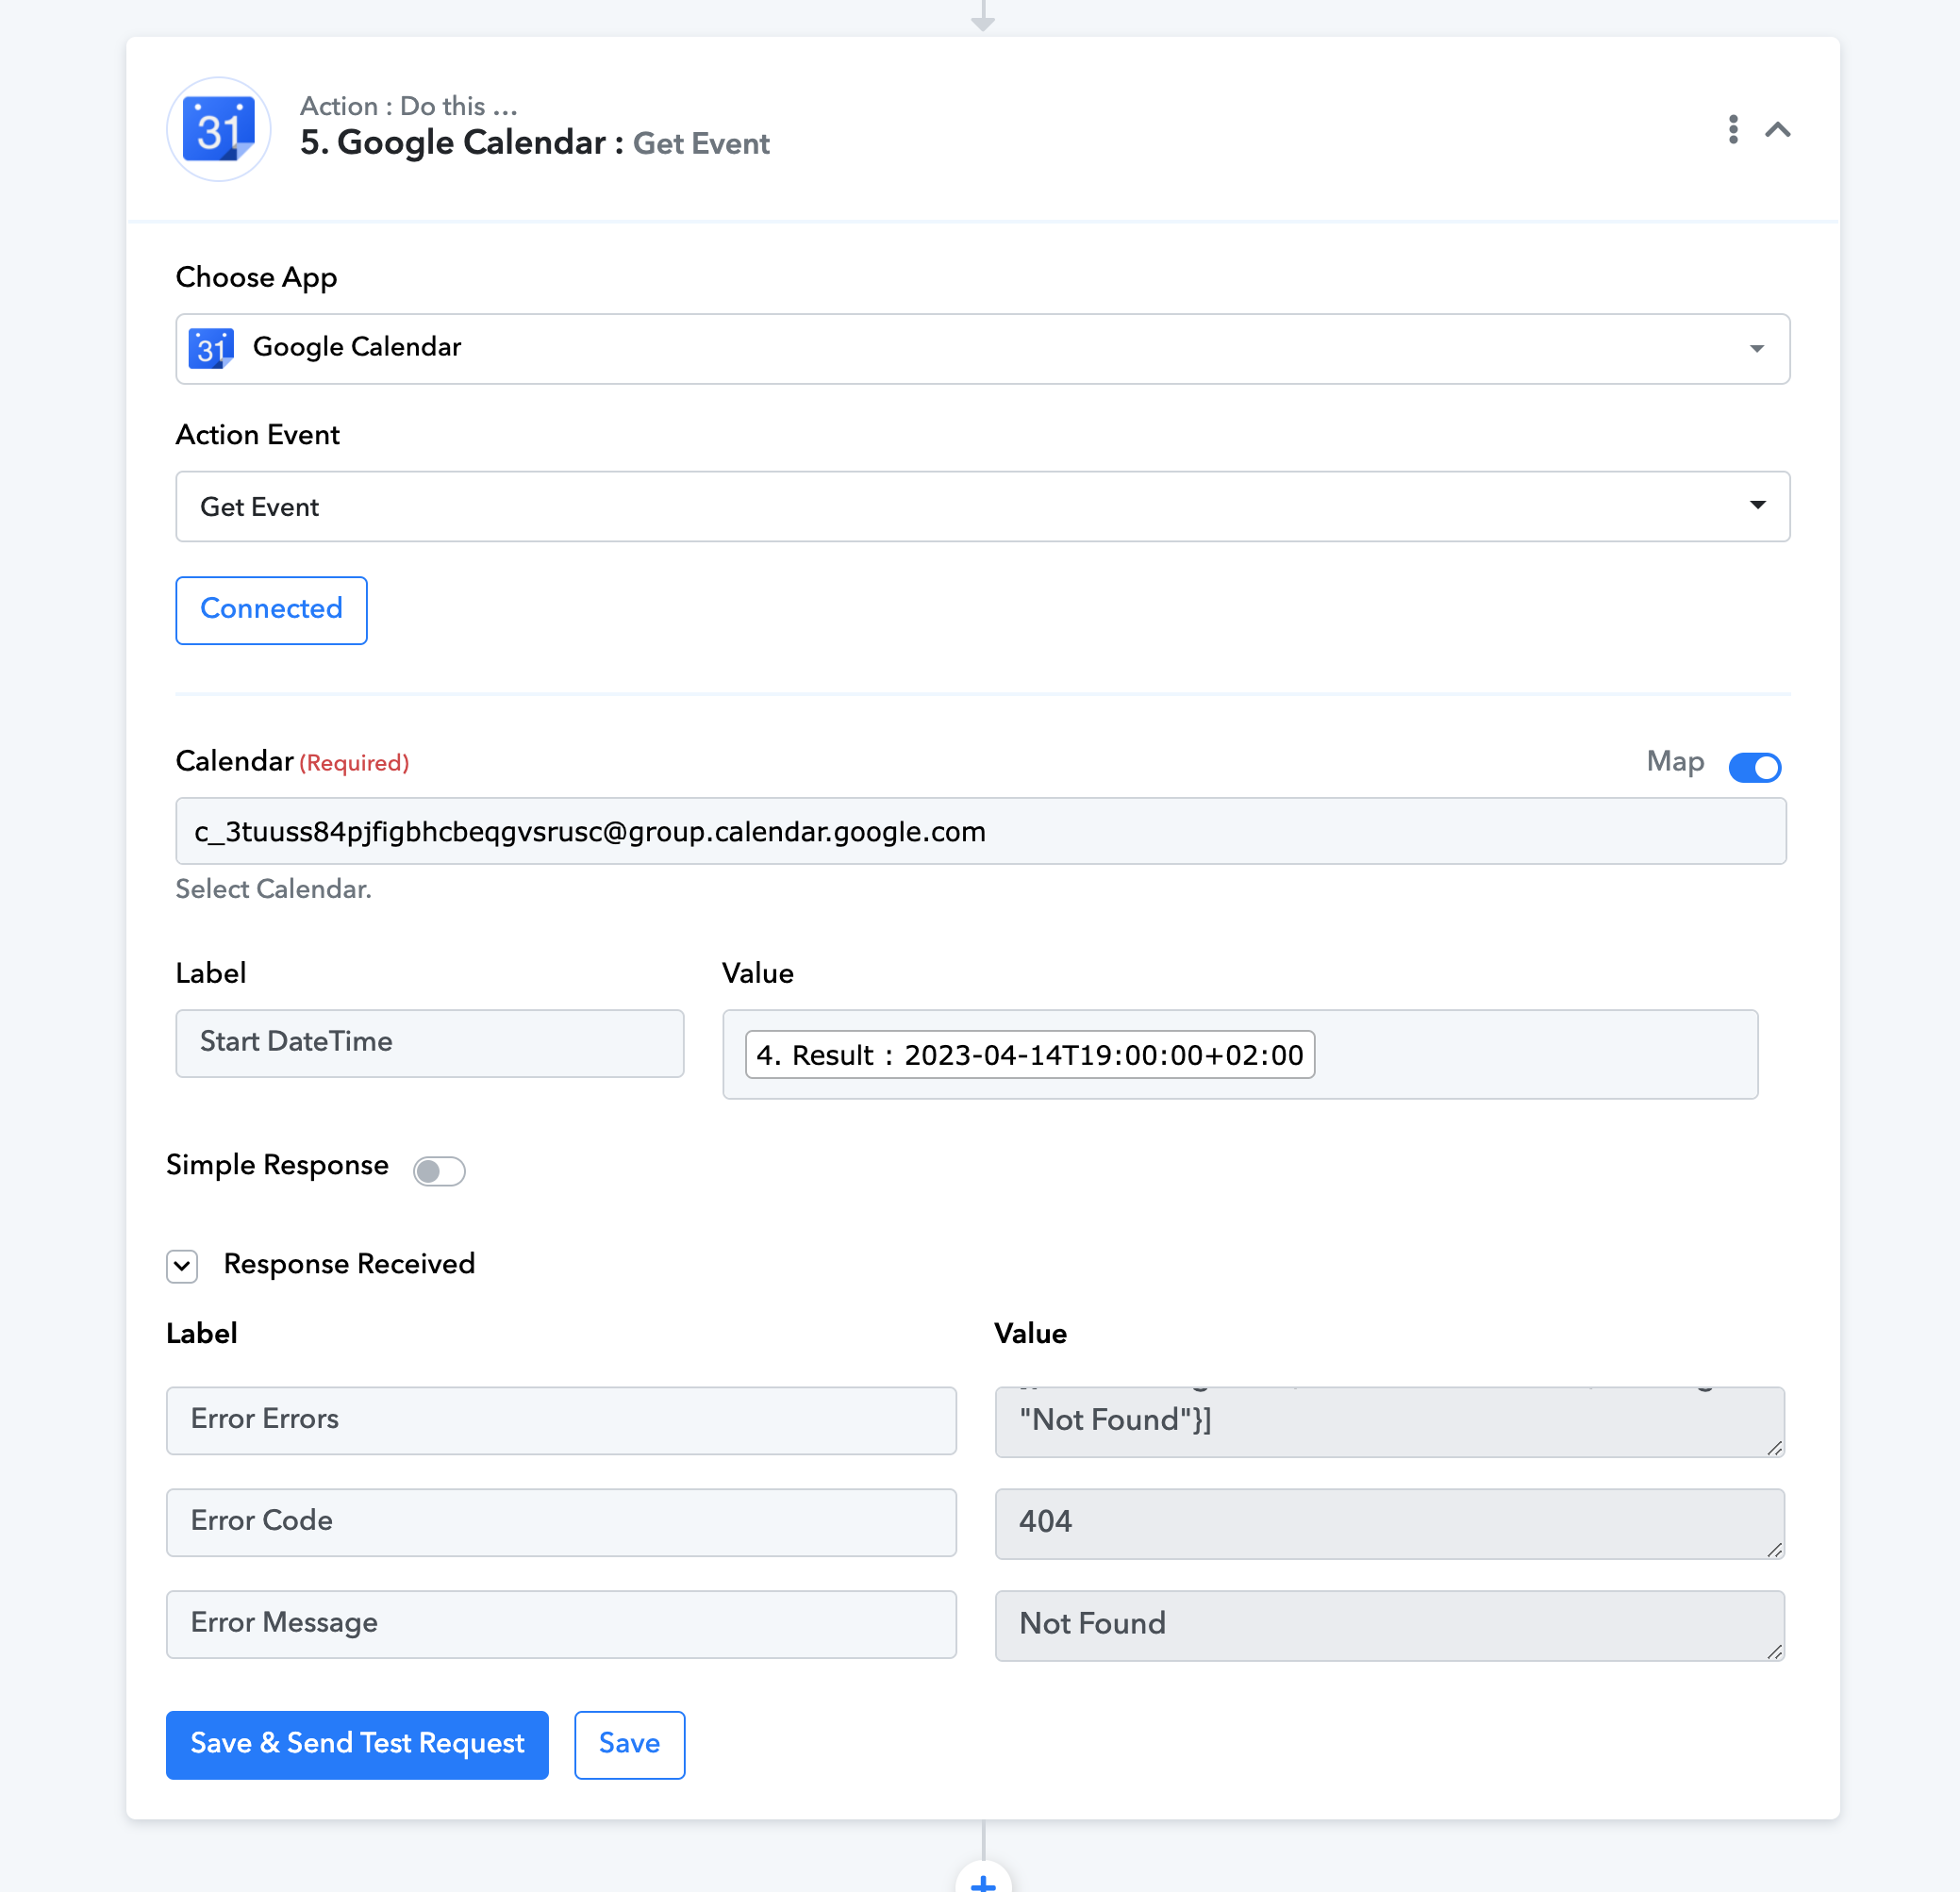1960x1892 pixels.
Task: Open the Action Event dropdown
Action: tap(982, 506)
